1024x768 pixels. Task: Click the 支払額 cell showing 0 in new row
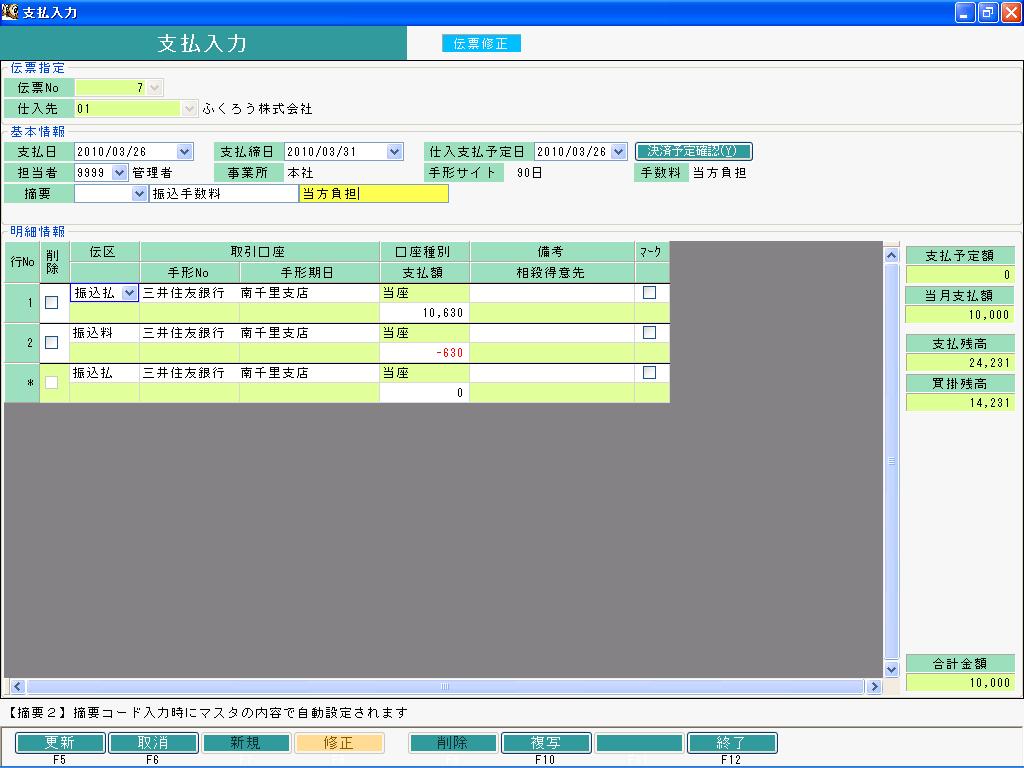[x=424, y=392]
